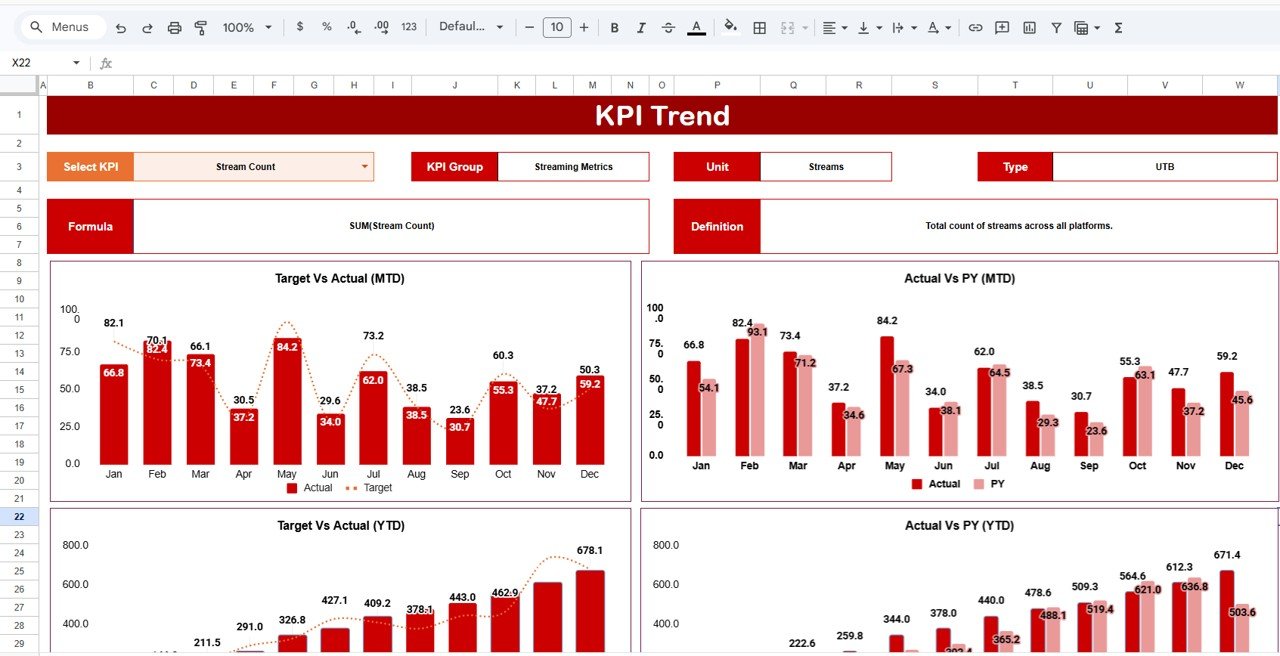Print the spreadsheet
Image resolution: width=1280 pixels, height=656 pixels.
click(177, 27)
